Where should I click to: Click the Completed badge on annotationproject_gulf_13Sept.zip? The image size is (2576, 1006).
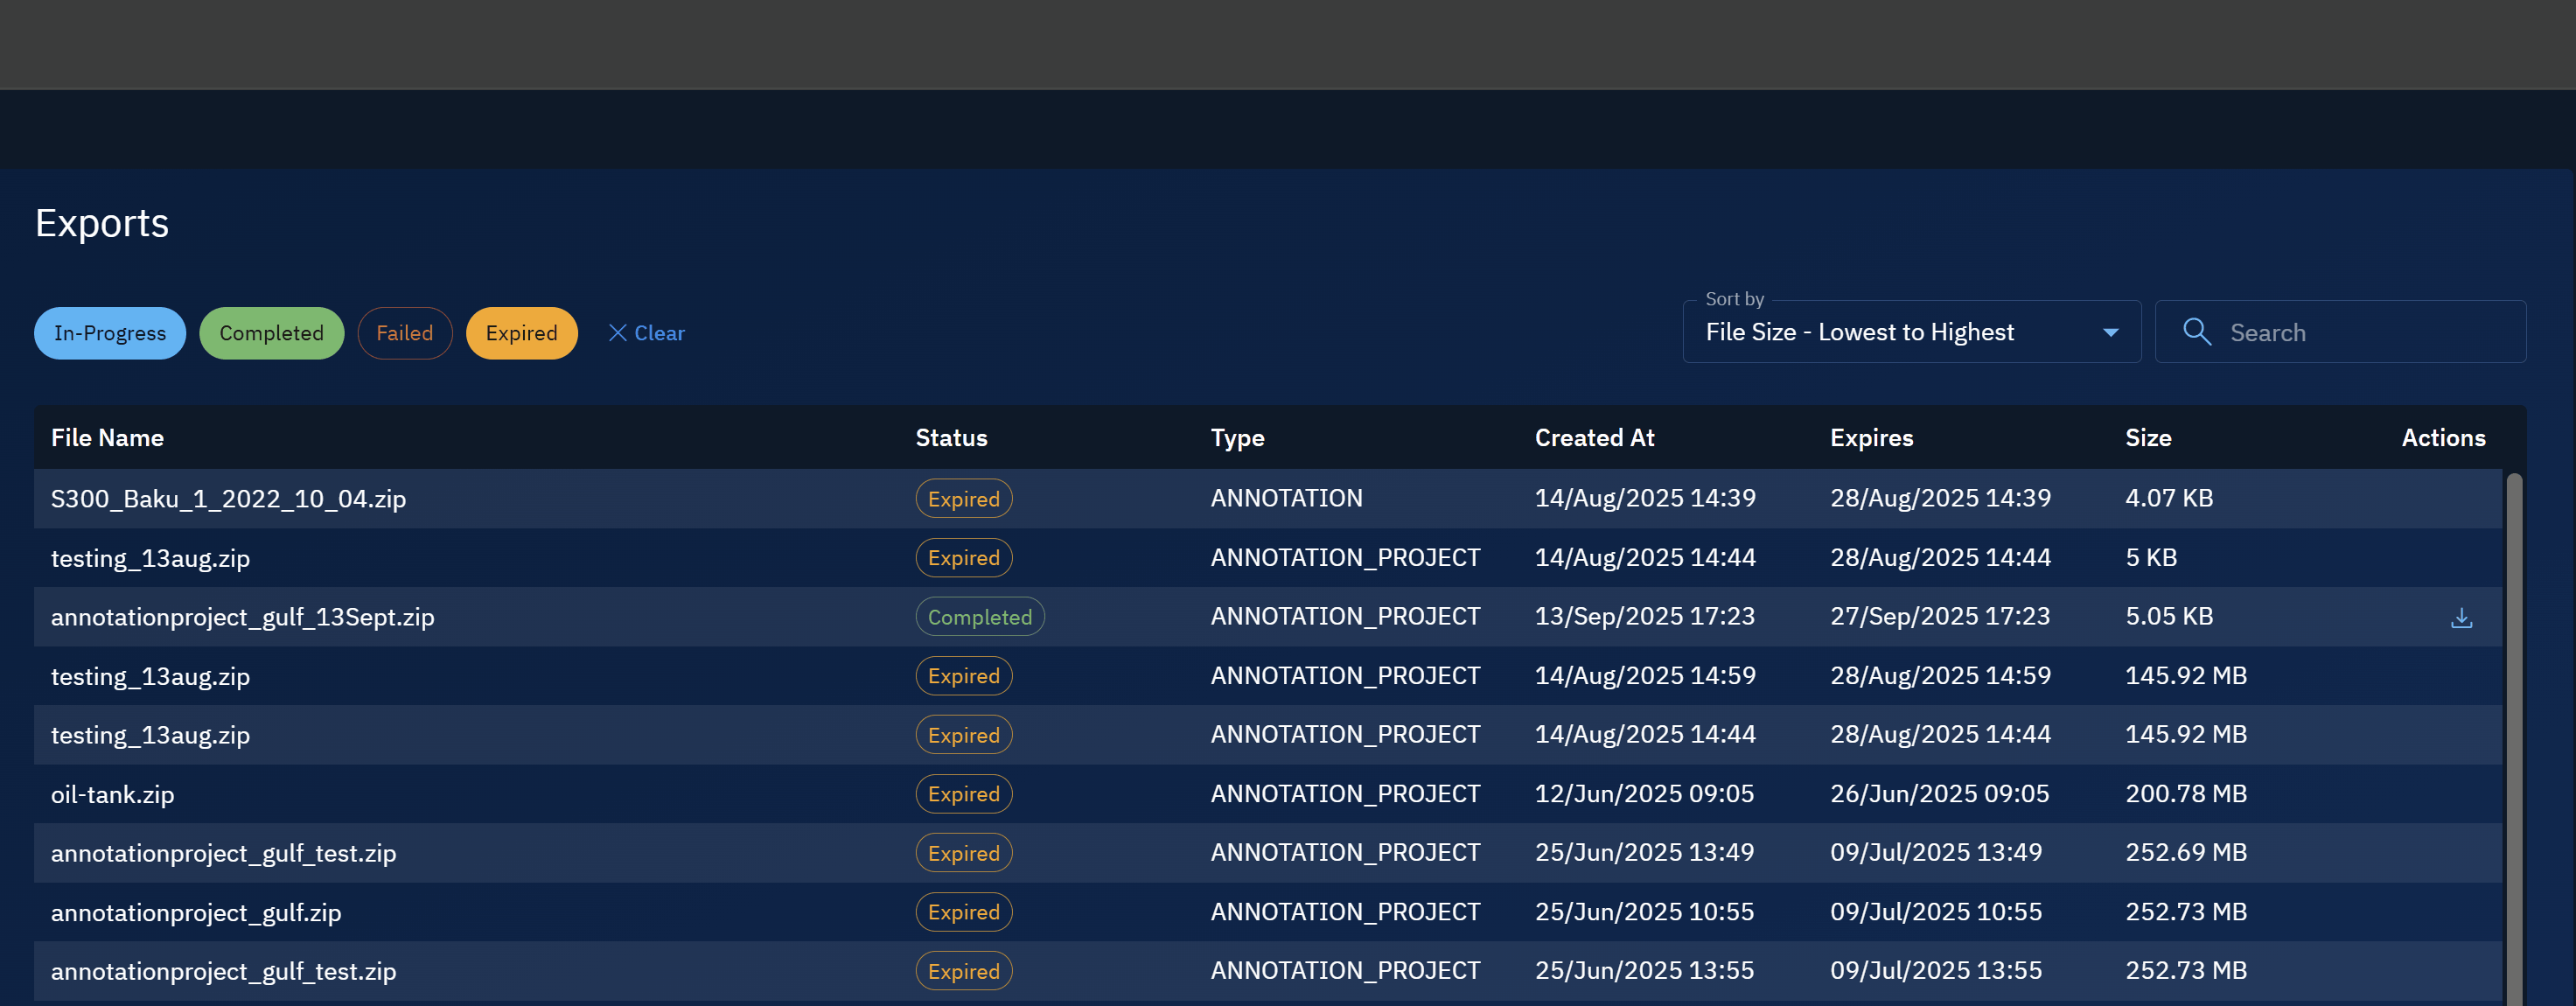point(979,616)
